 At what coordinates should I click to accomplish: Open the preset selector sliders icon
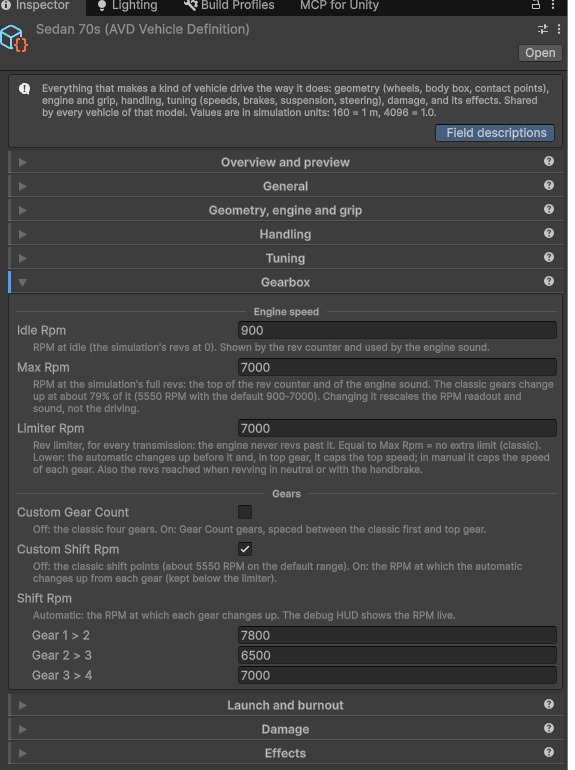[x=543, y=29]
